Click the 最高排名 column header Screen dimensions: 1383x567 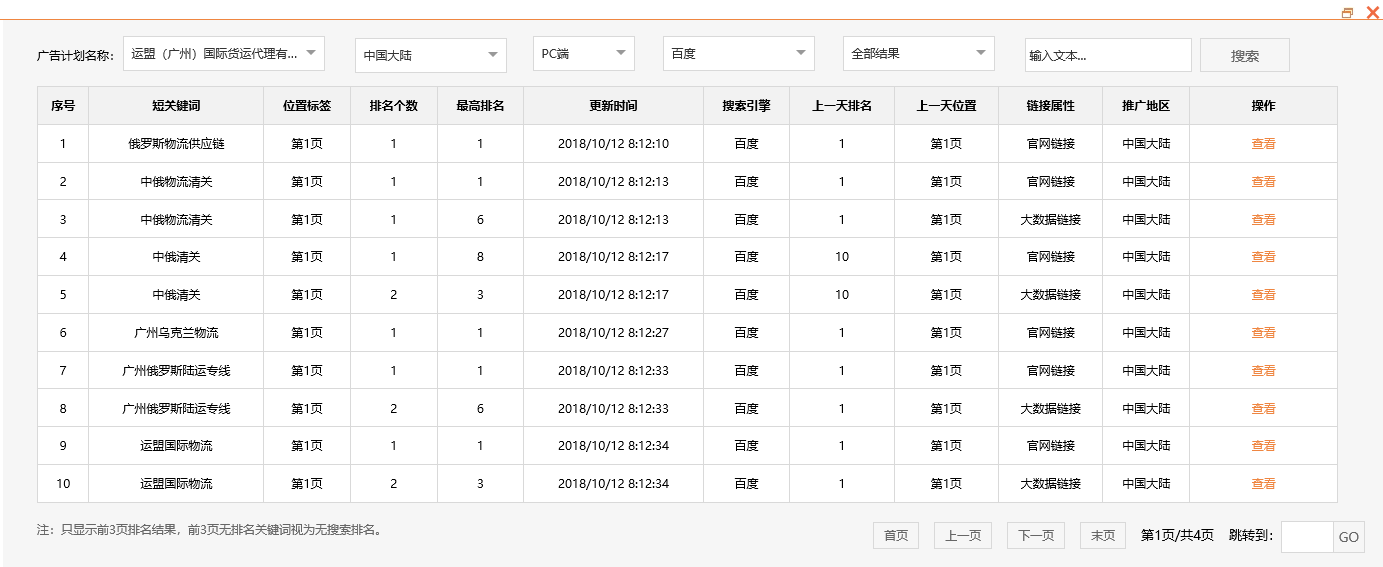480,106
